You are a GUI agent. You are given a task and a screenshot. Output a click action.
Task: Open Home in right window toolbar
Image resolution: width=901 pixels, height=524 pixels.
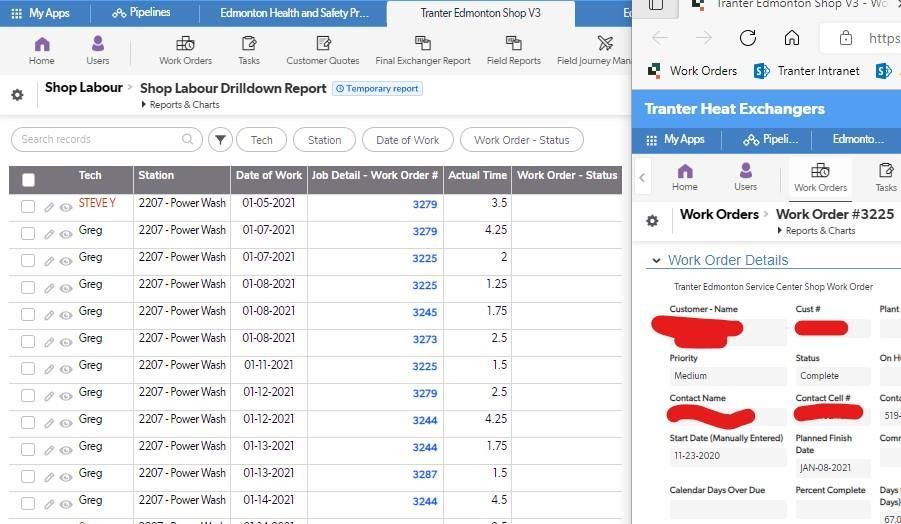(685, 177)
